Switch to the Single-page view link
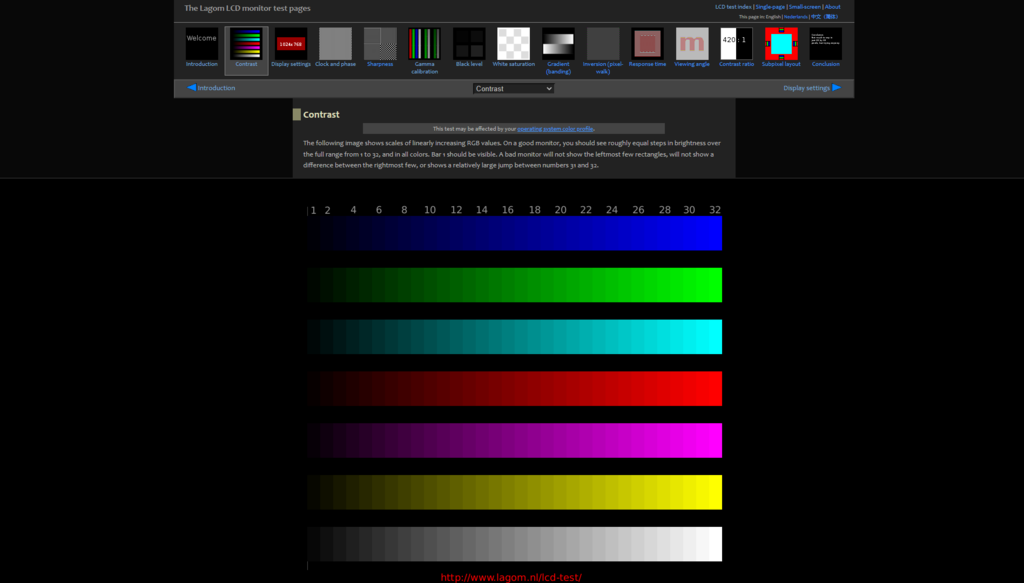 (x=770, y=7)
